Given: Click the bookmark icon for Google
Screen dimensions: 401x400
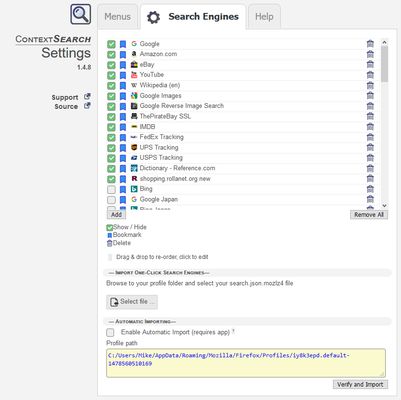Looking at the screenshot, I should (x=123, y=44).
